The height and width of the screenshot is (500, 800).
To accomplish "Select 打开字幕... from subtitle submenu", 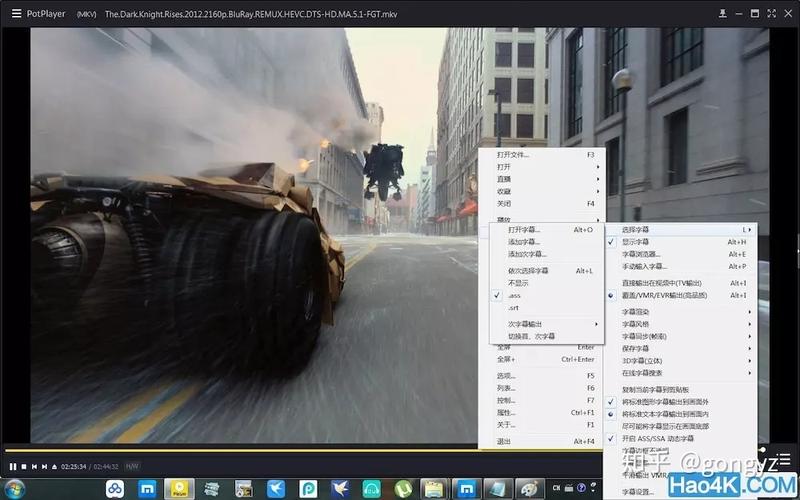I will pyautogui.click(x=524, y=229).
